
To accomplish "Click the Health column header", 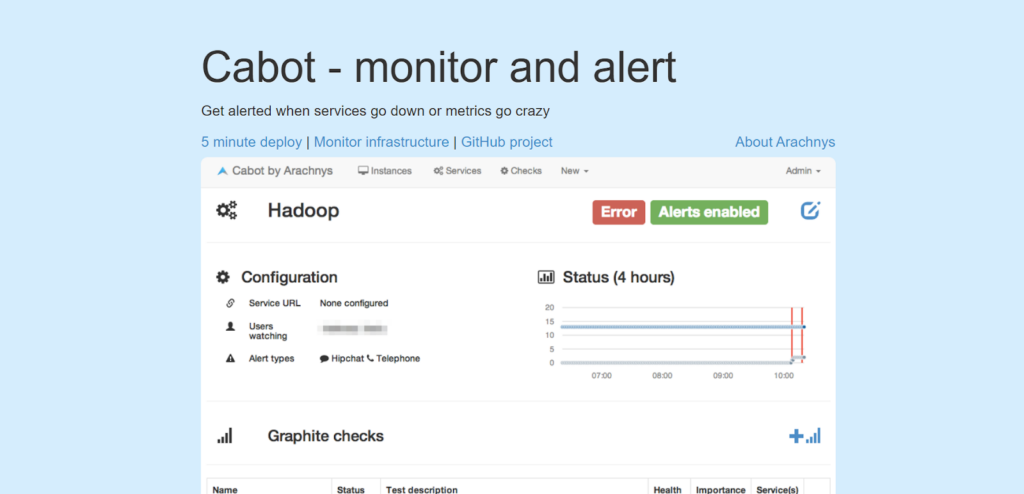I will click(667, 489).
